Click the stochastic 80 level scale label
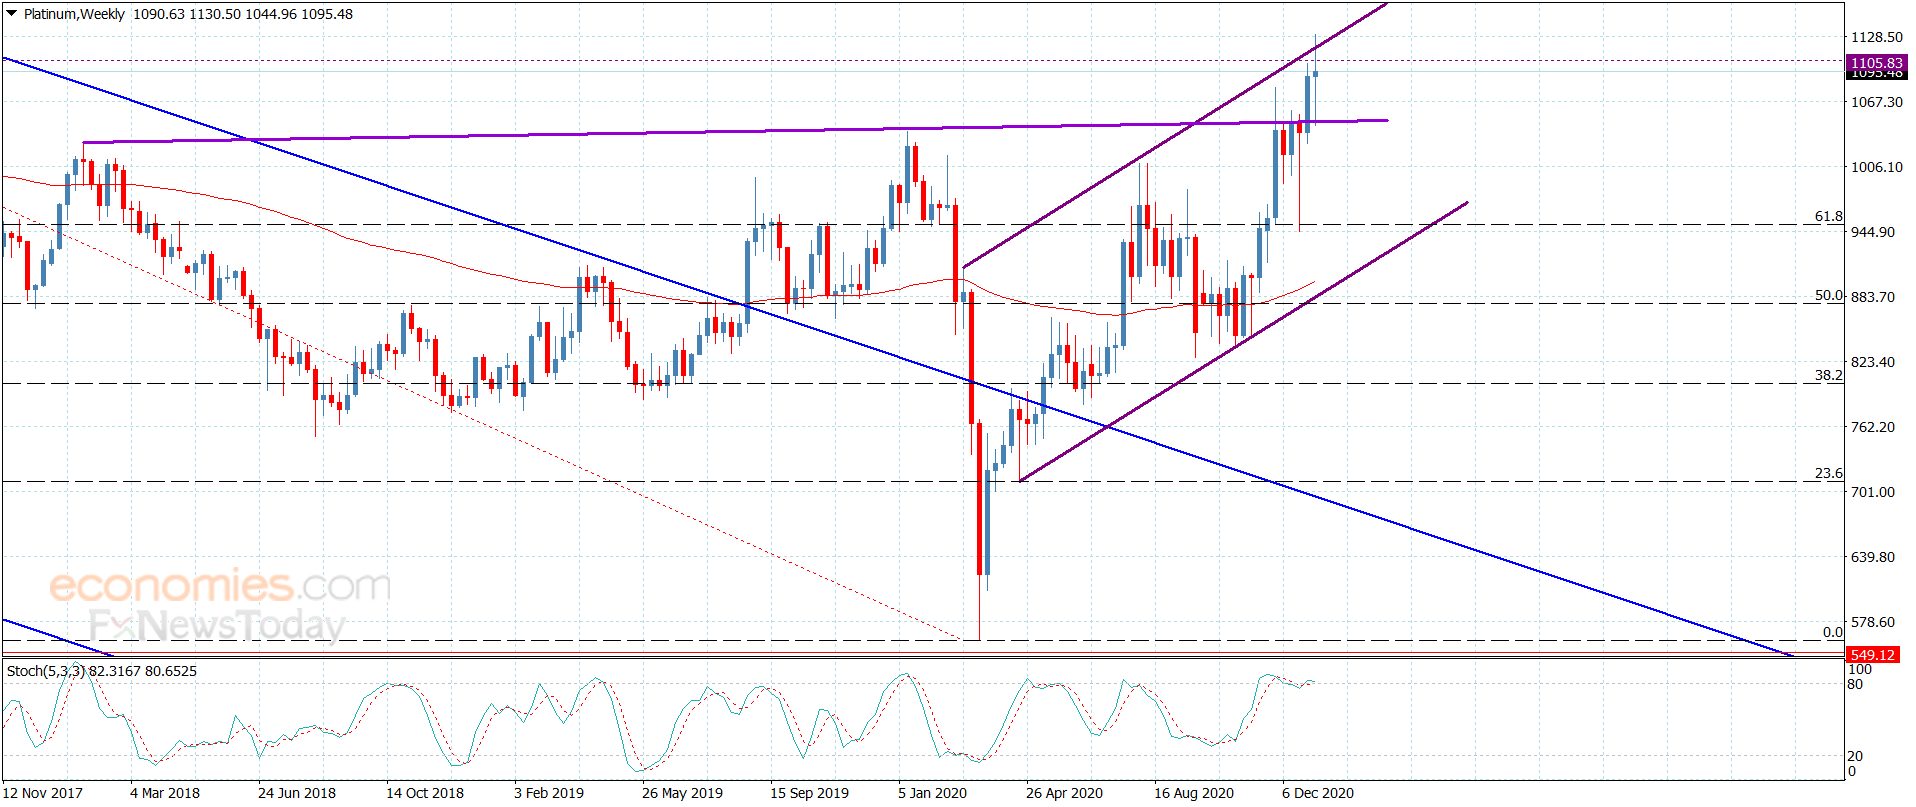This screenshot has width=1916, height=807. pos(1855,685)
